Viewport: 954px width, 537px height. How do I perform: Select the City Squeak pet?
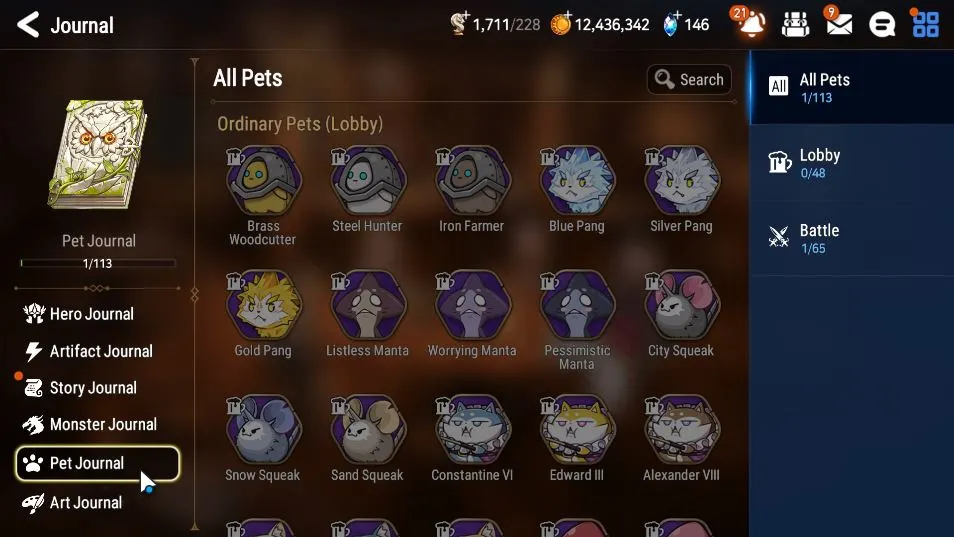(x=681, y=314)
